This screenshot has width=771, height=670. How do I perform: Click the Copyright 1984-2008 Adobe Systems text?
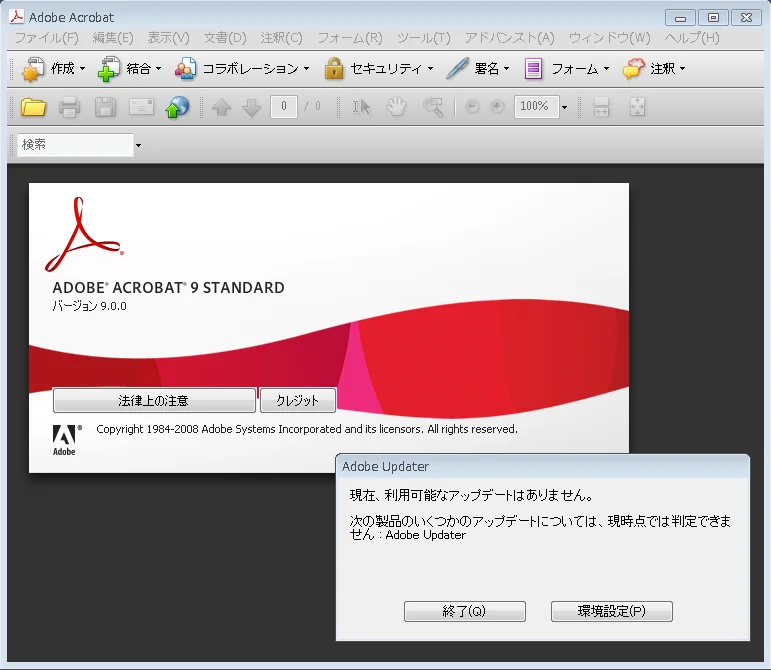[x=307, y=429]
